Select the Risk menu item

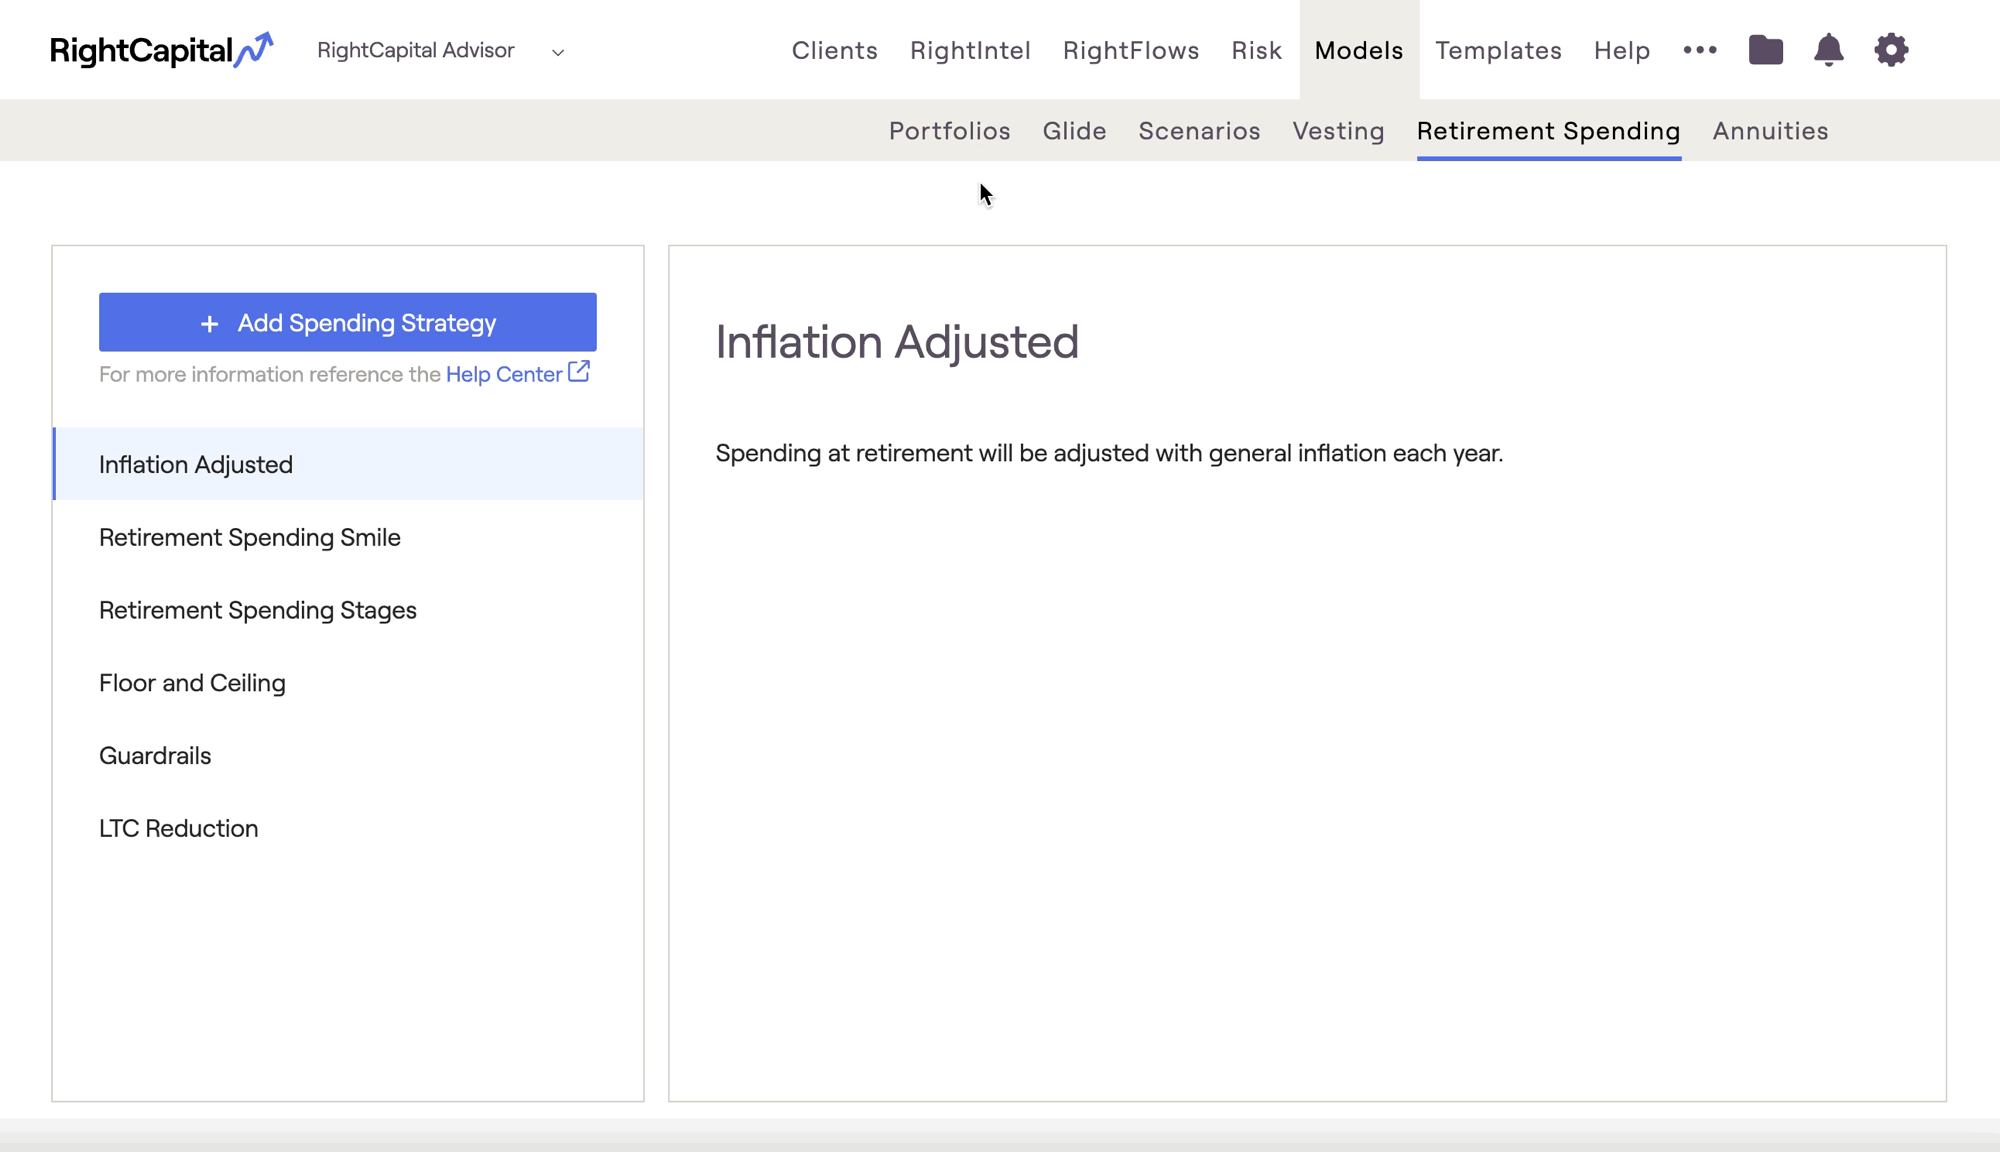pyautogui.click(x=1256, y=50)
